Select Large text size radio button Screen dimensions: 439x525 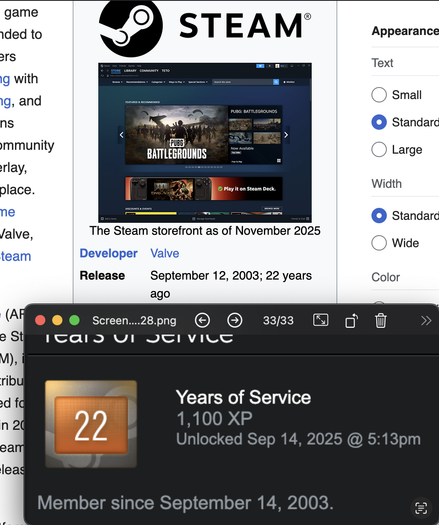379,149
